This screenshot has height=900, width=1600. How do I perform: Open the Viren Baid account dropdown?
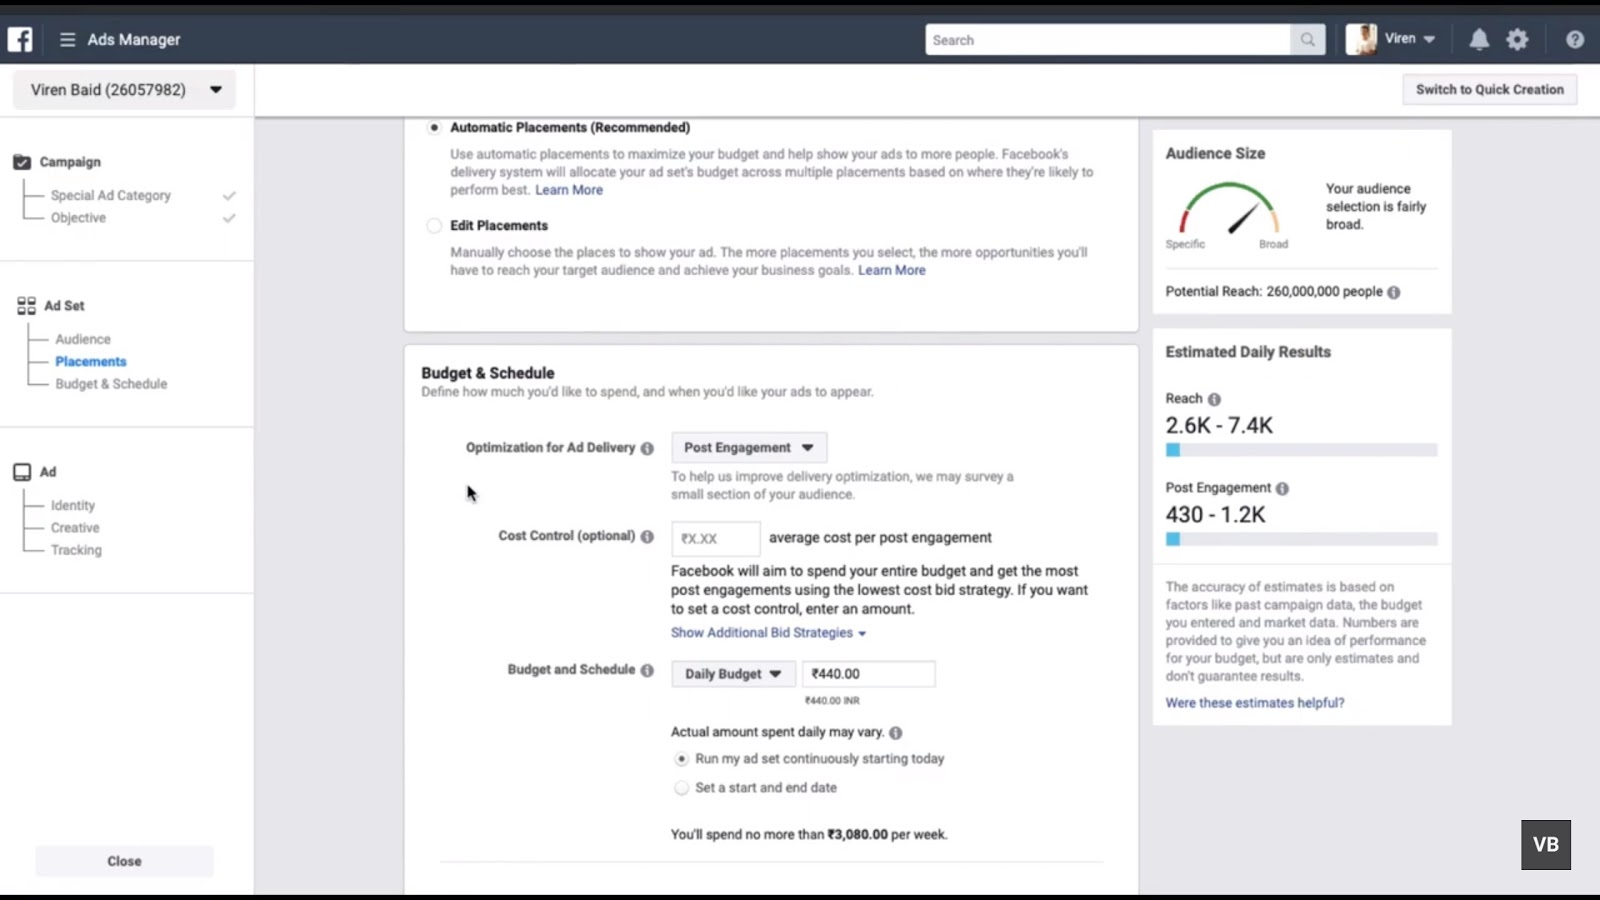pos(125,90)
